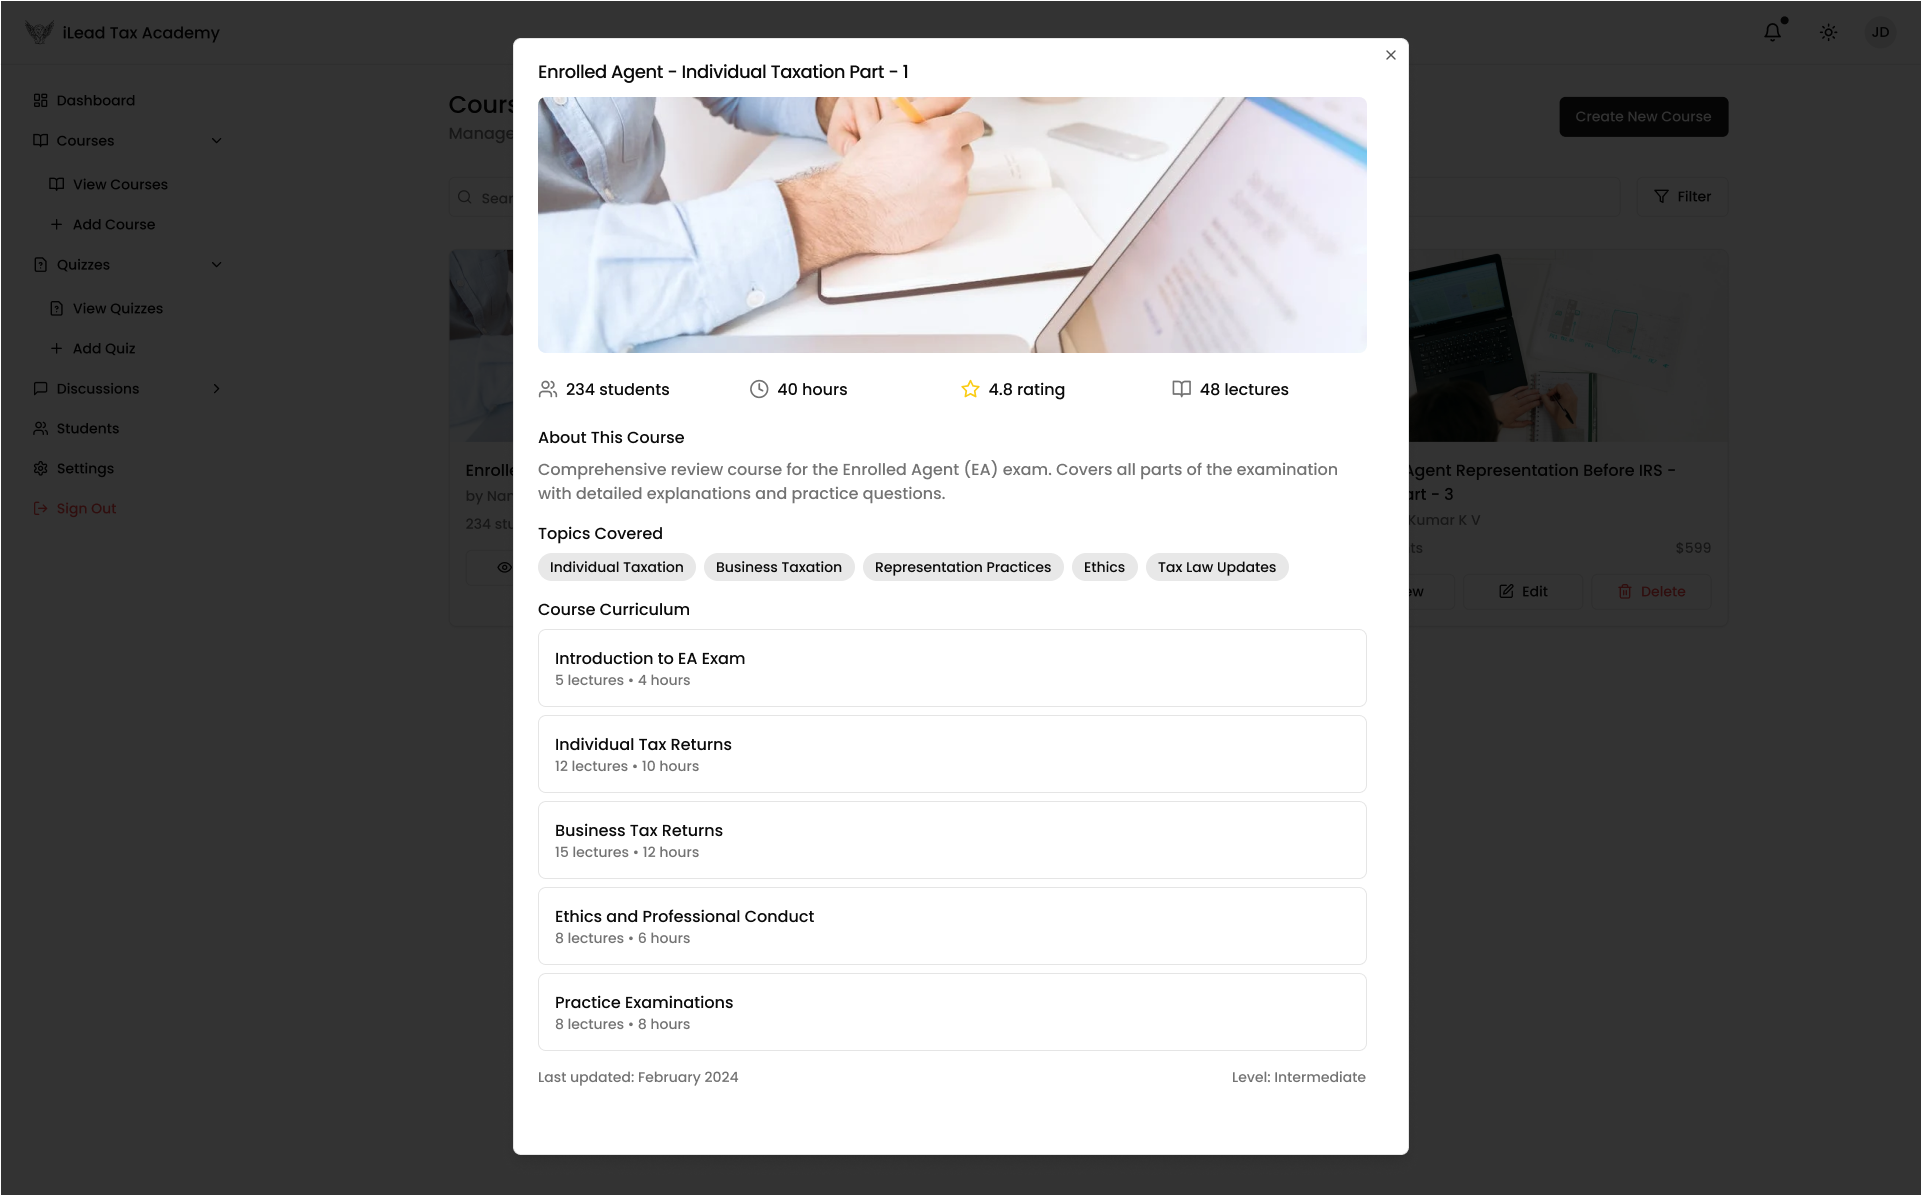Image resolution: width=1921 pixels, height=1195 pixels.
Task: Toggle the Filter option on courses page
Action: click(x=1682, y=195)
